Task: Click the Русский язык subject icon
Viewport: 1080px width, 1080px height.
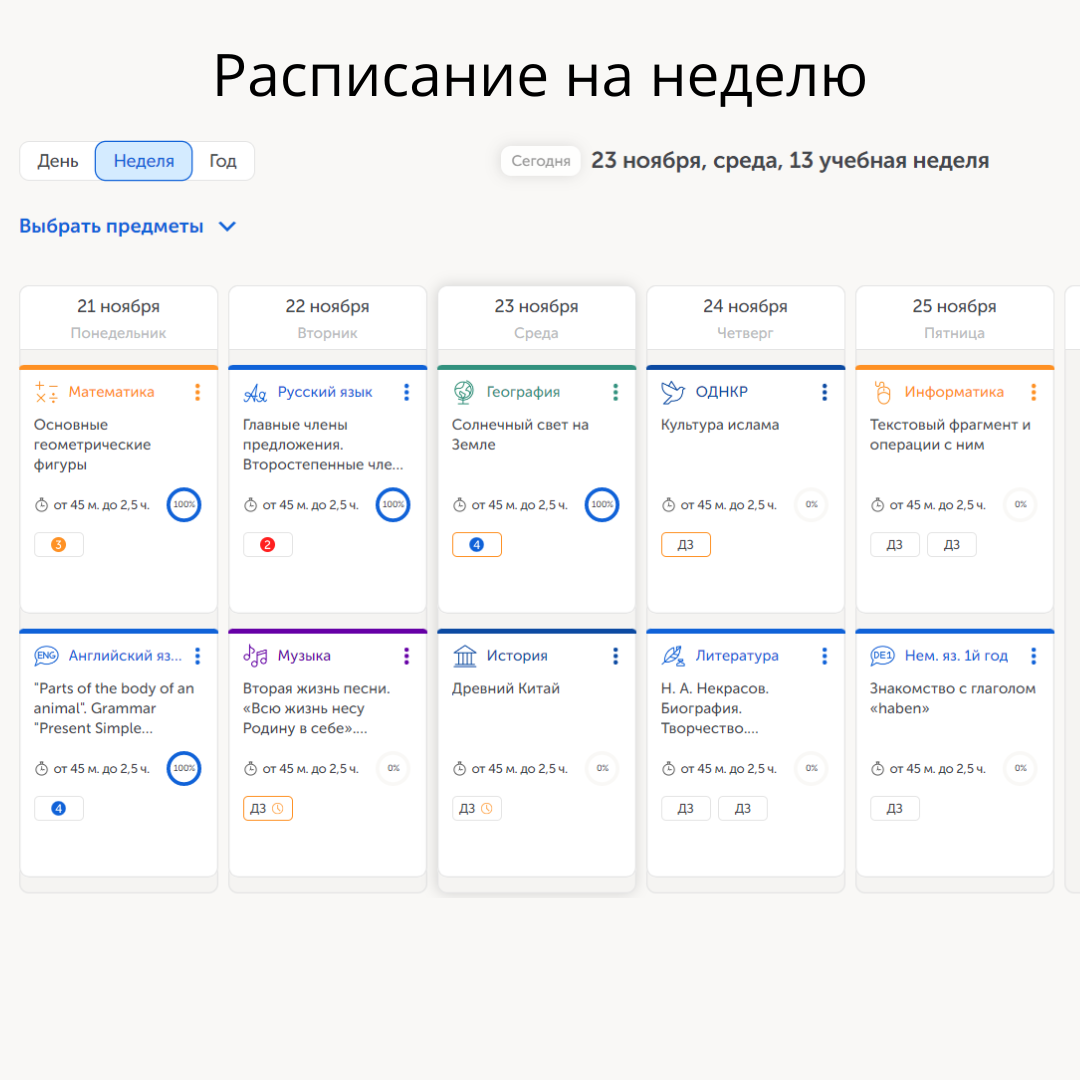Action: pos(255,391)
